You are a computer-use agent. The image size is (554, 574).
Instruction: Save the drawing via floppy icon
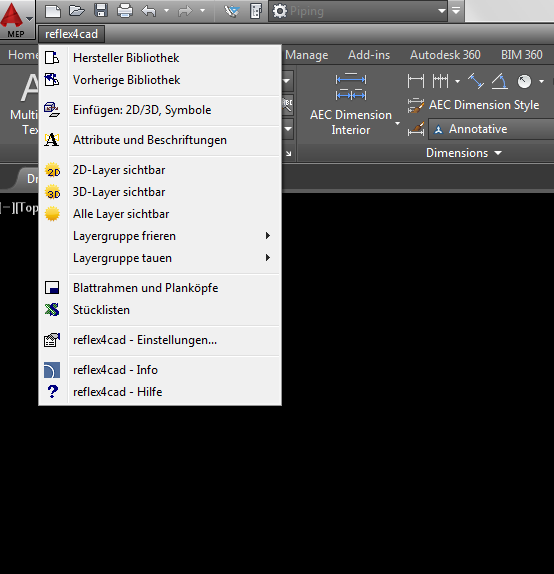pos(101,11)
